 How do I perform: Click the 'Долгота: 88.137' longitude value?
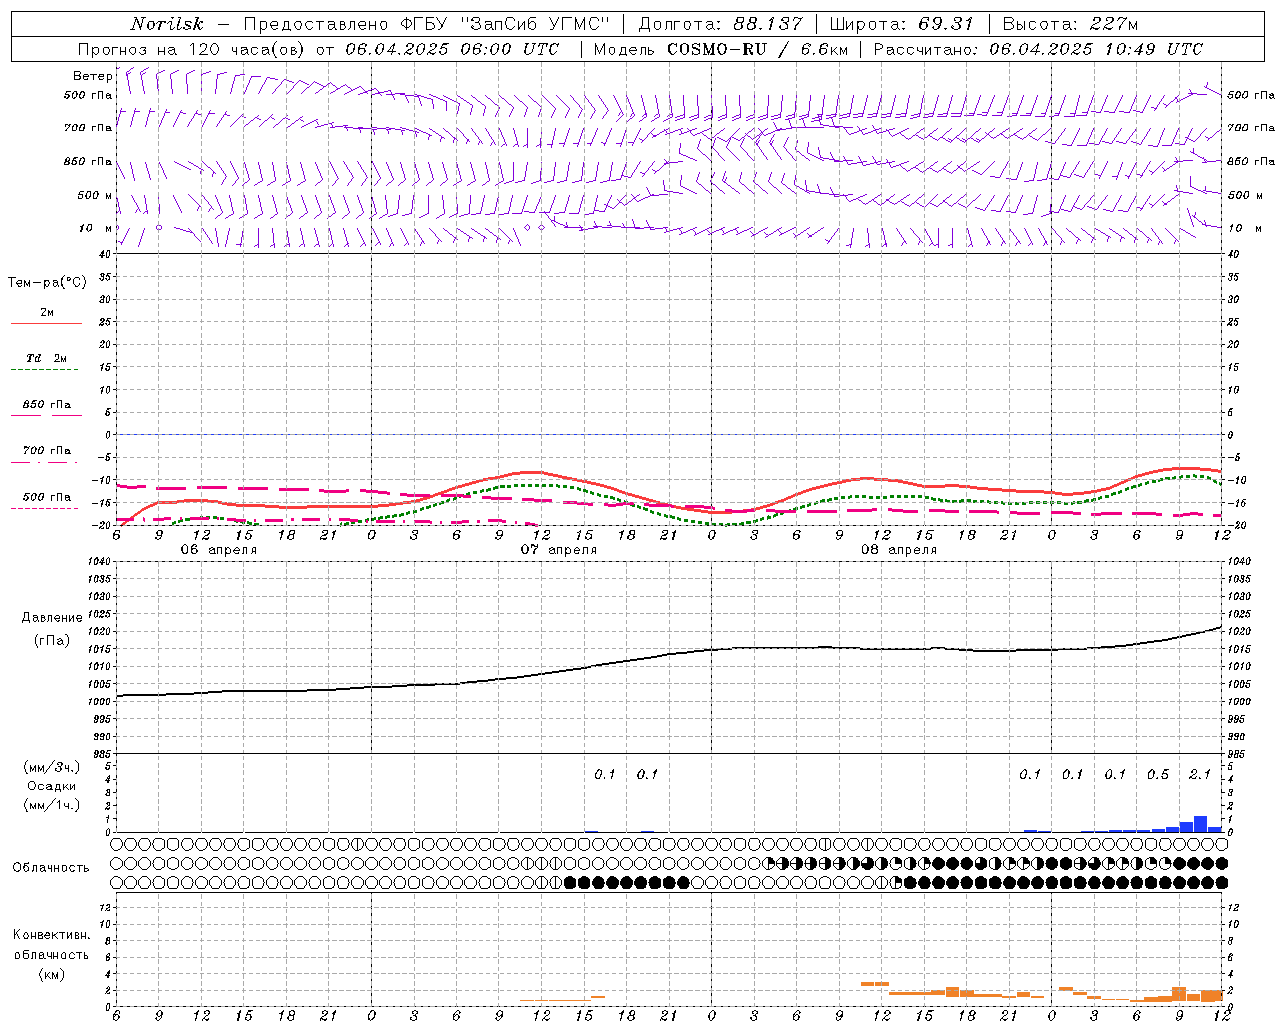tap(720, 24)
